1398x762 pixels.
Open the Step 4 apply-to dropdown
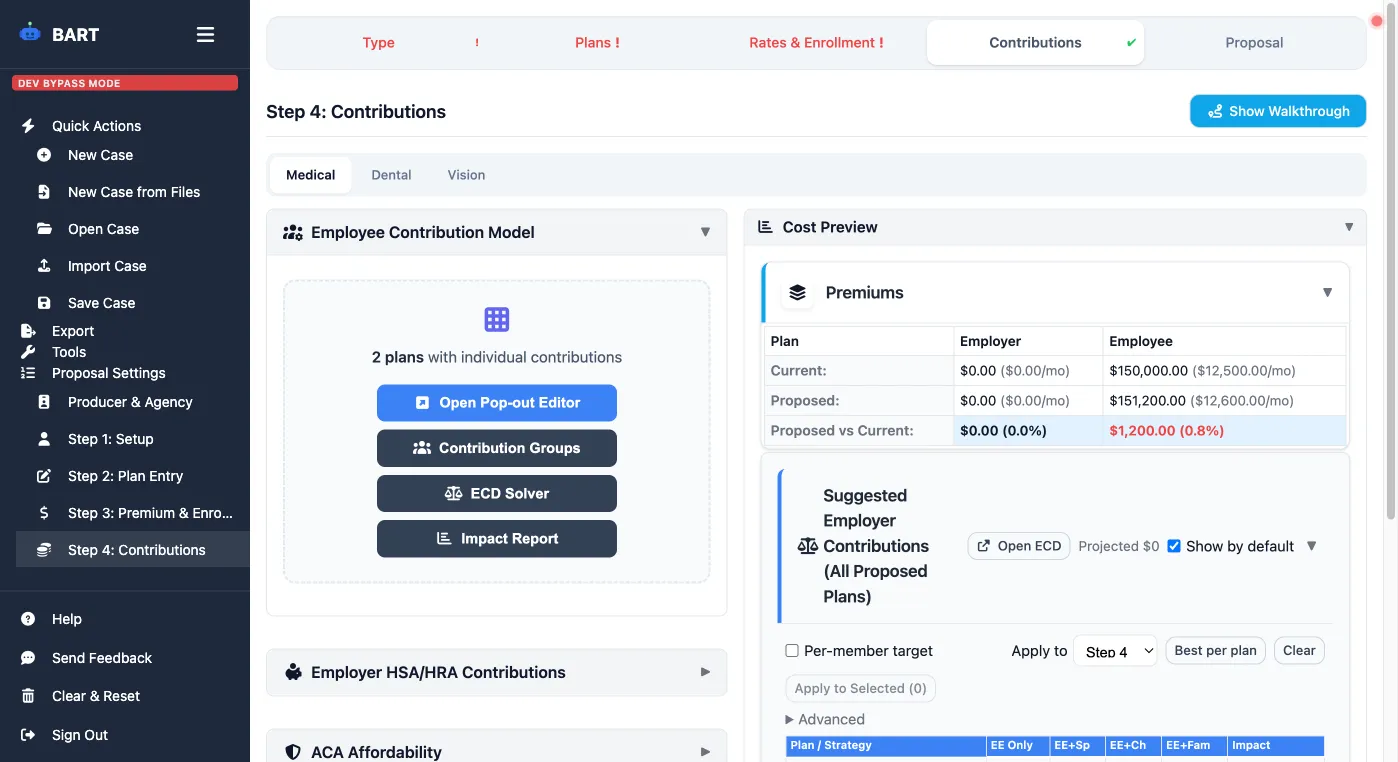[x=1115, y=650]
